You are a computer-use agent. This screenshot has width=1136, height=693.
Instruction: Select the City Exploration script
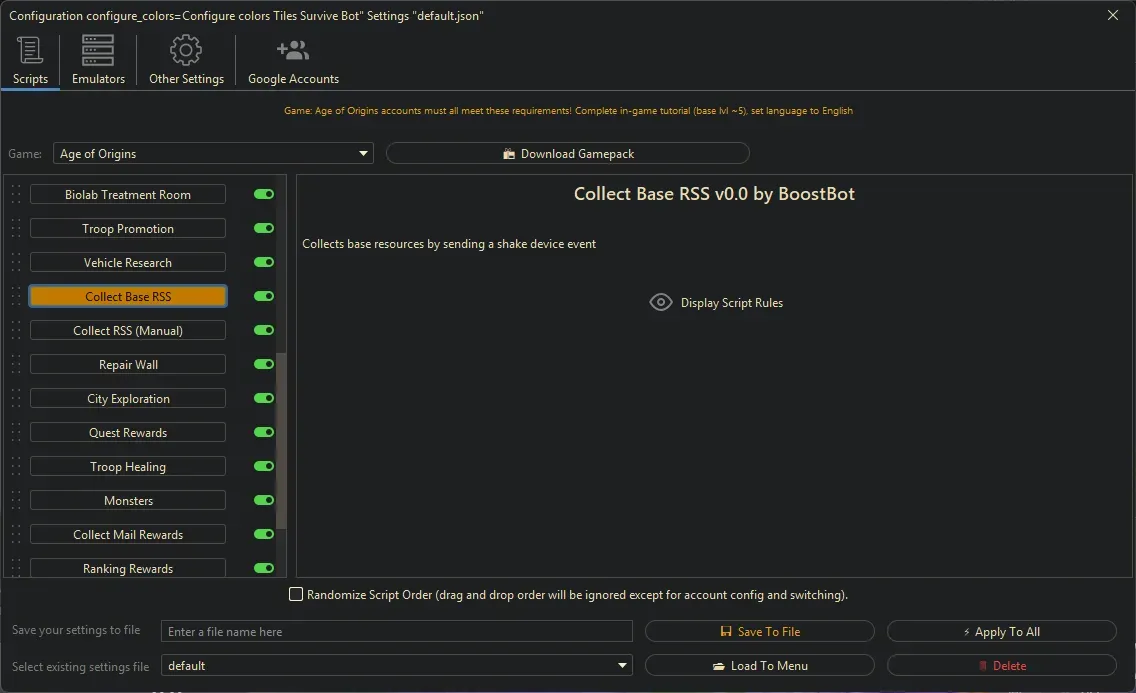127,398
